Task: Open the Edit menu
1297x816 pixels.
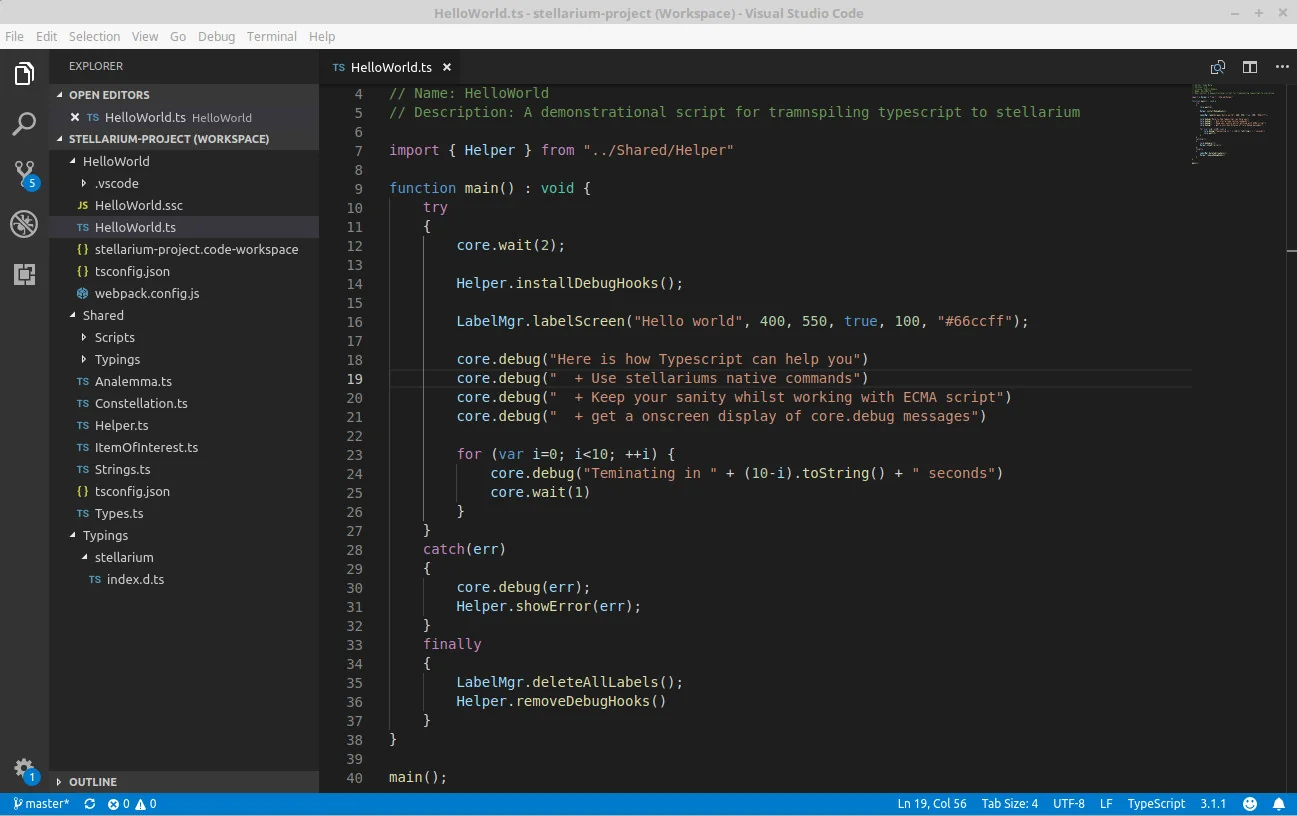Action: [x=46, y=36]
